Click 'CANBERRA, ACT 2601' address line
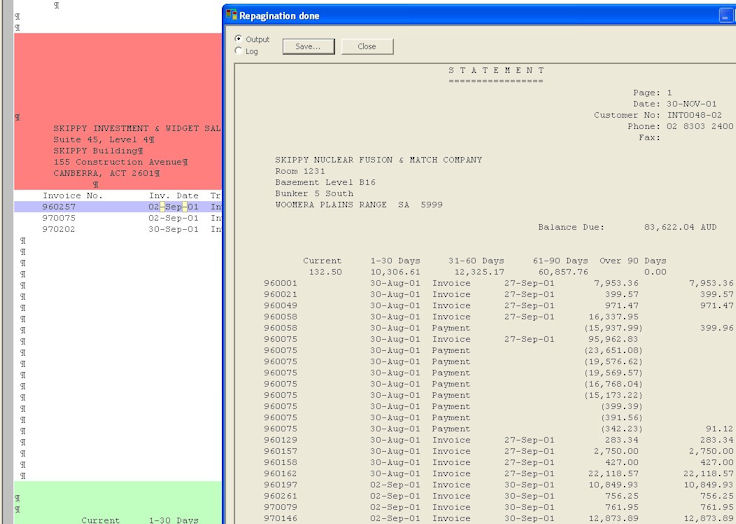Screen dimensions: 736x524 coord(107,173)
